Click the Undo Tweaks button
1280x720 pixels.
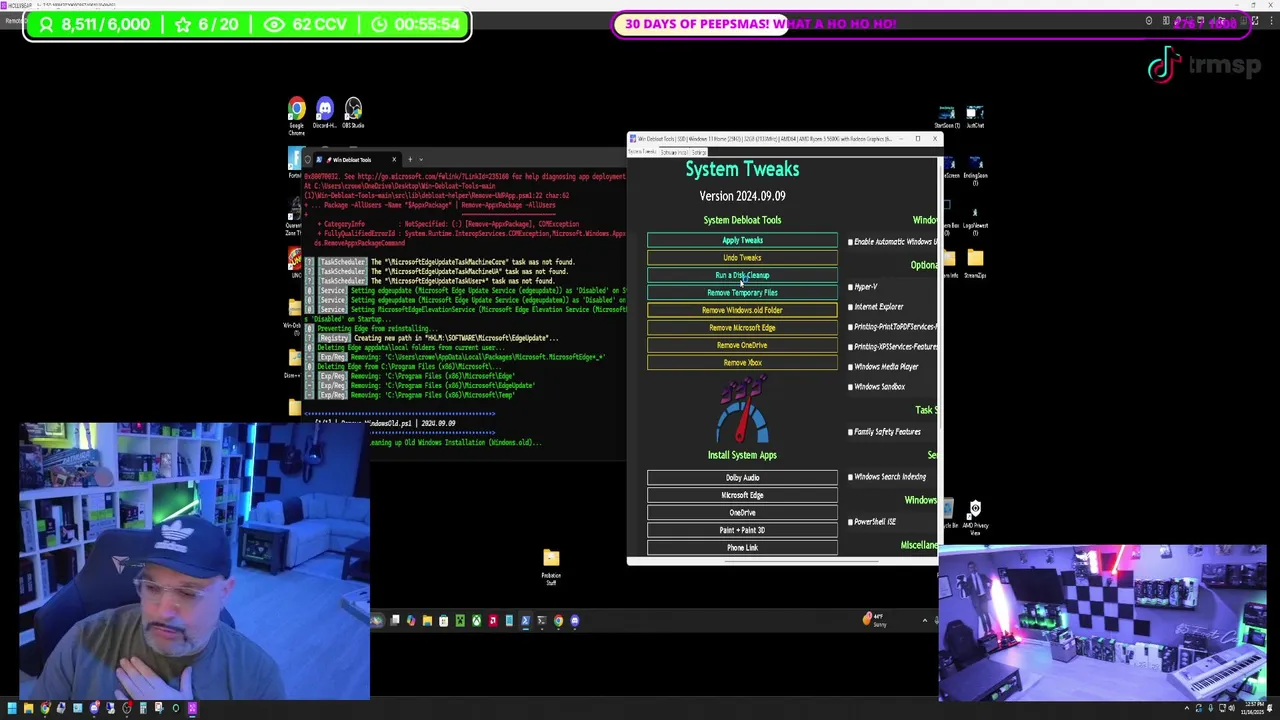point(742,258)
